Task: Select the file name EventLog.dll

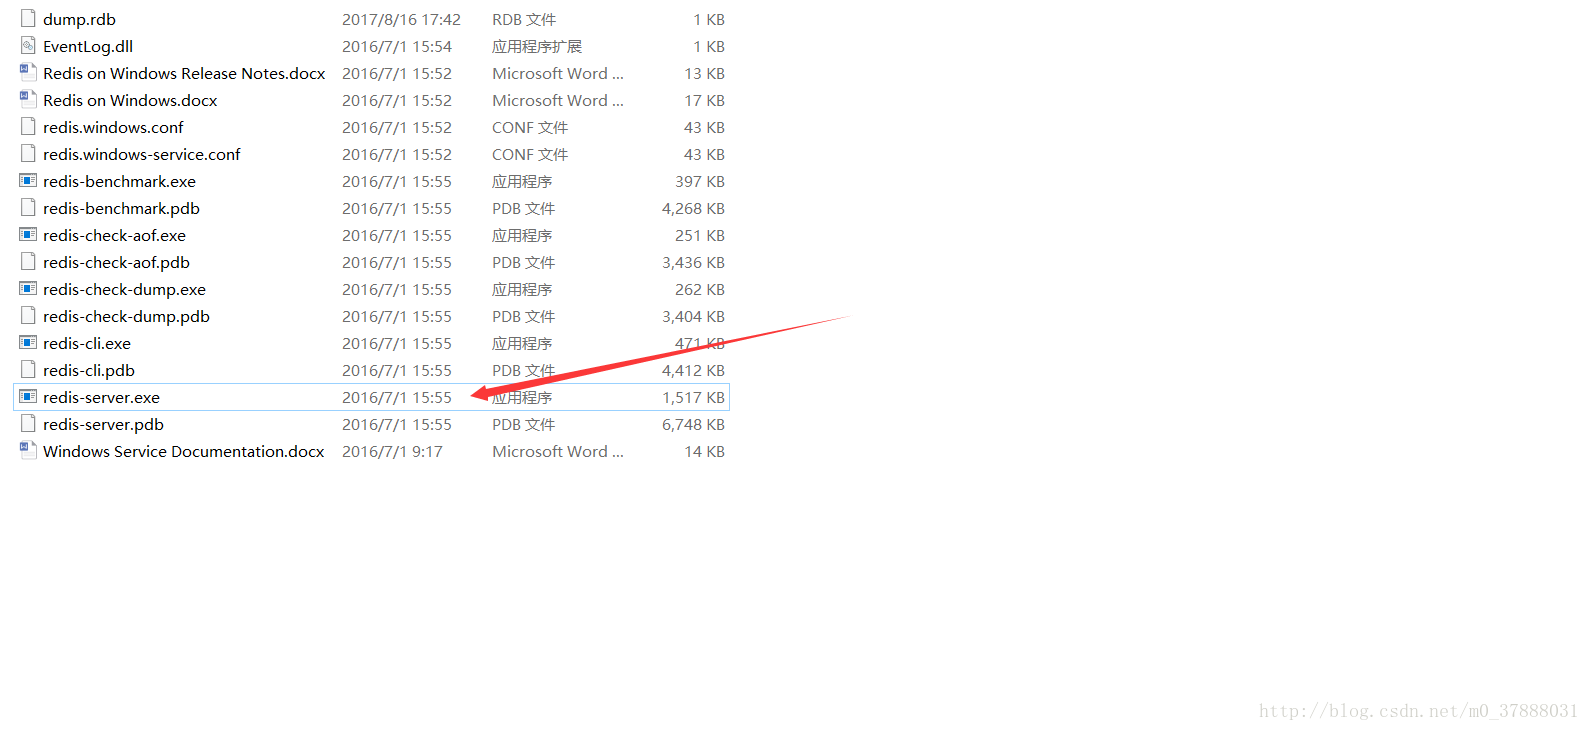Action: pyautogui.click(x=88, y=47)
